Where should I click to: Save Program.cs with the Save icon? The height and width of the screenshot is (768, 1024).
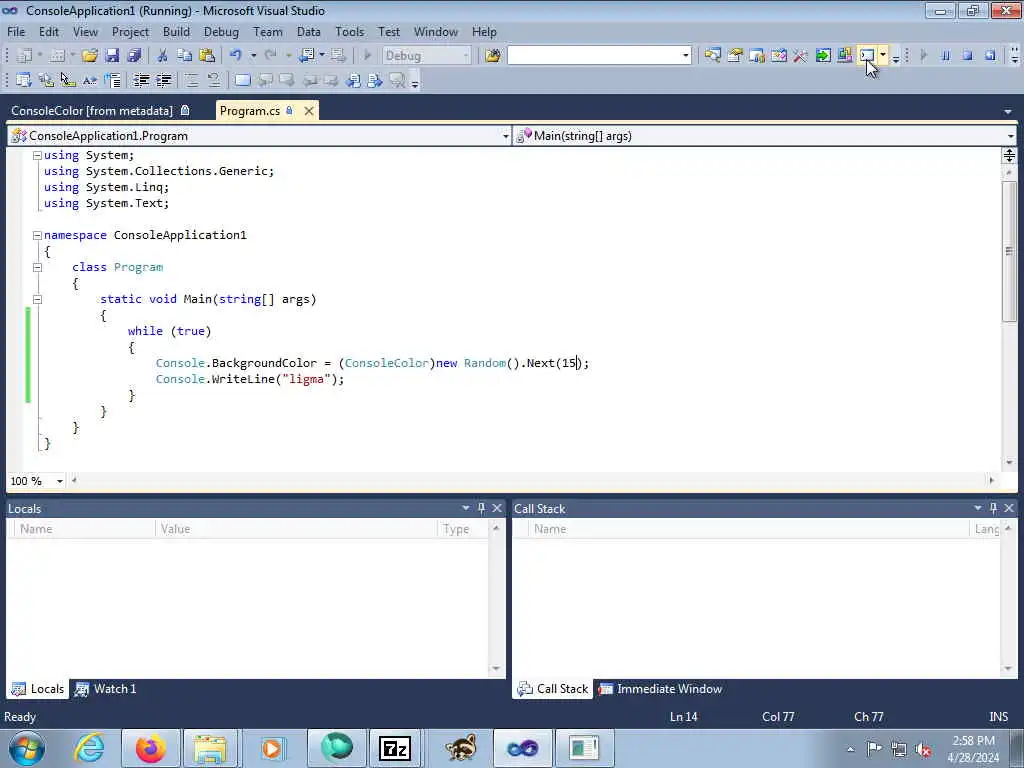(x=112, y=56)
